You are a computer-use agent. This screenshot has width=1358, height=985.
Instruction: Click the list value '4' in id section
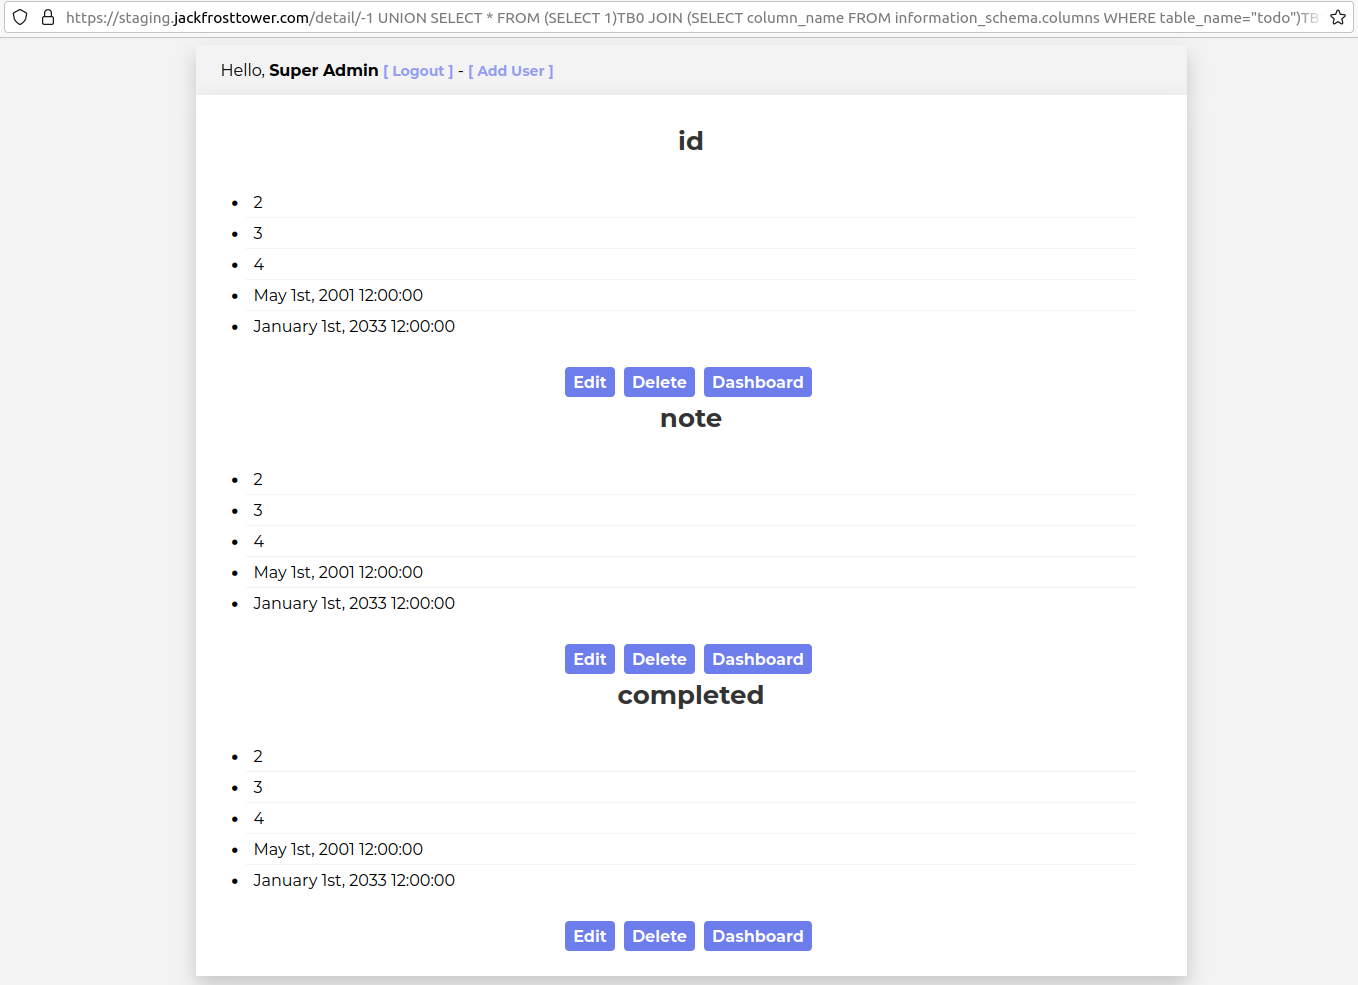[x=259, y=264]
